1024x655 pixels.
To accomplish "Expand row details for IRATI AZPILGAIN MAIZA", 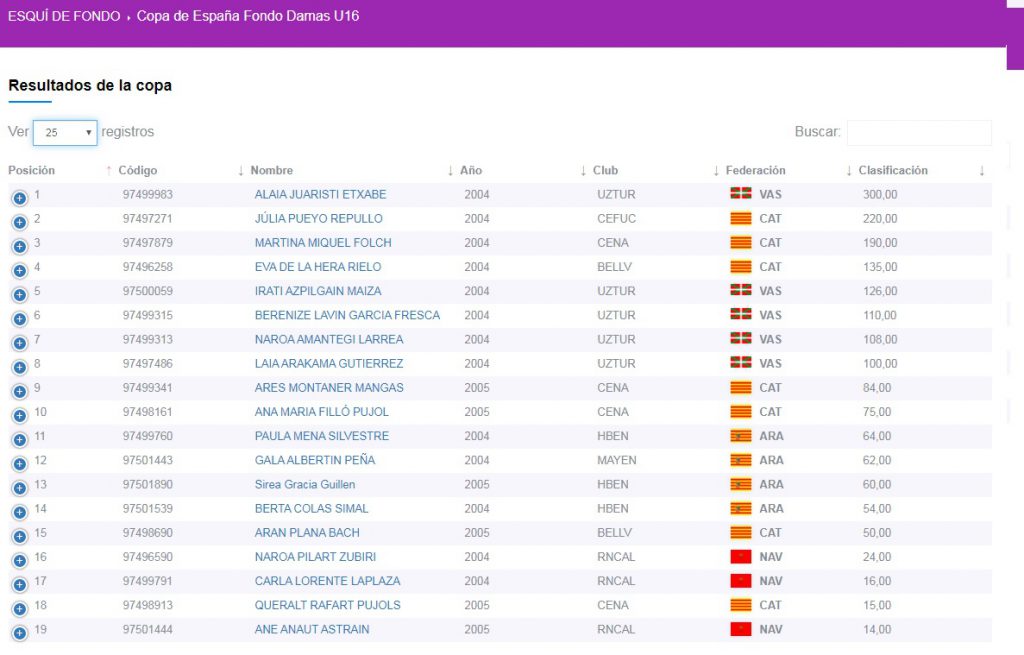I will click(20, 295).
